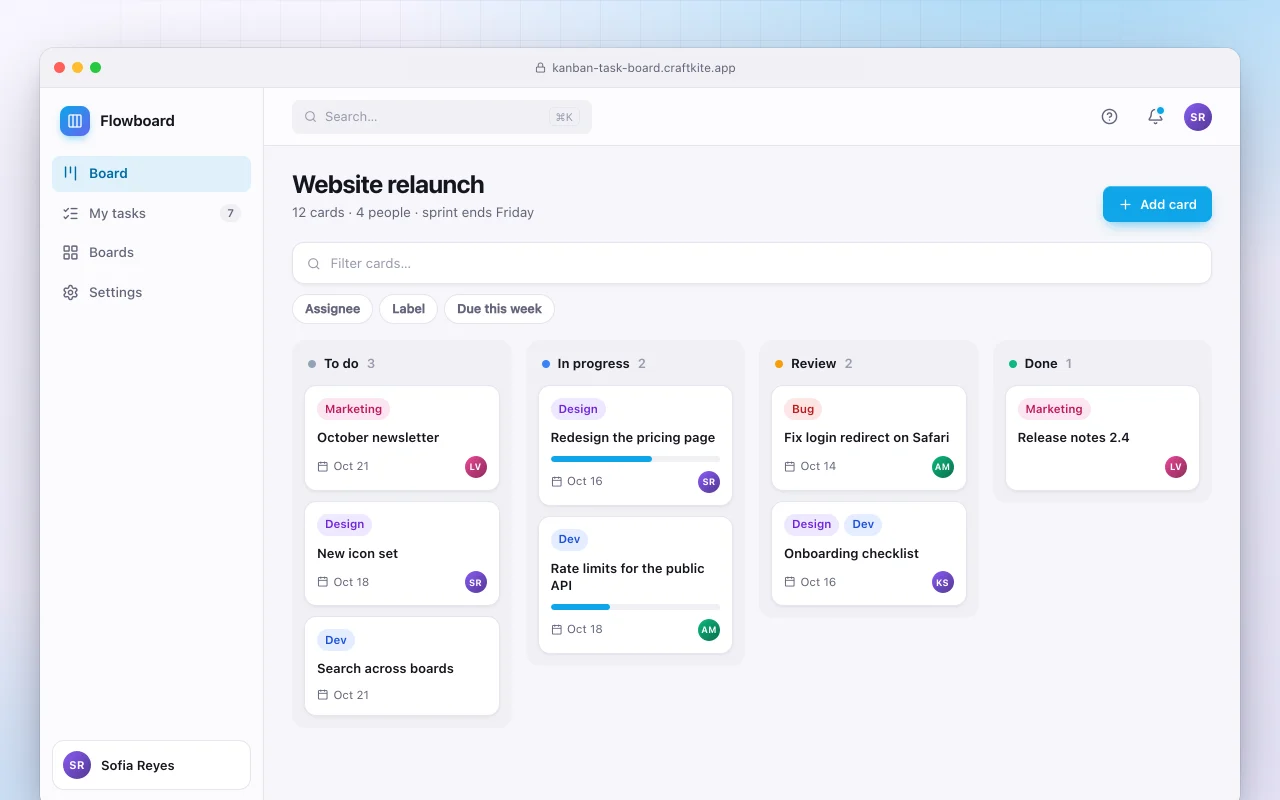This screenshot has height=800, width=1280.
Task: Select Board in the sidebar
Action: (x=151, y=173)
